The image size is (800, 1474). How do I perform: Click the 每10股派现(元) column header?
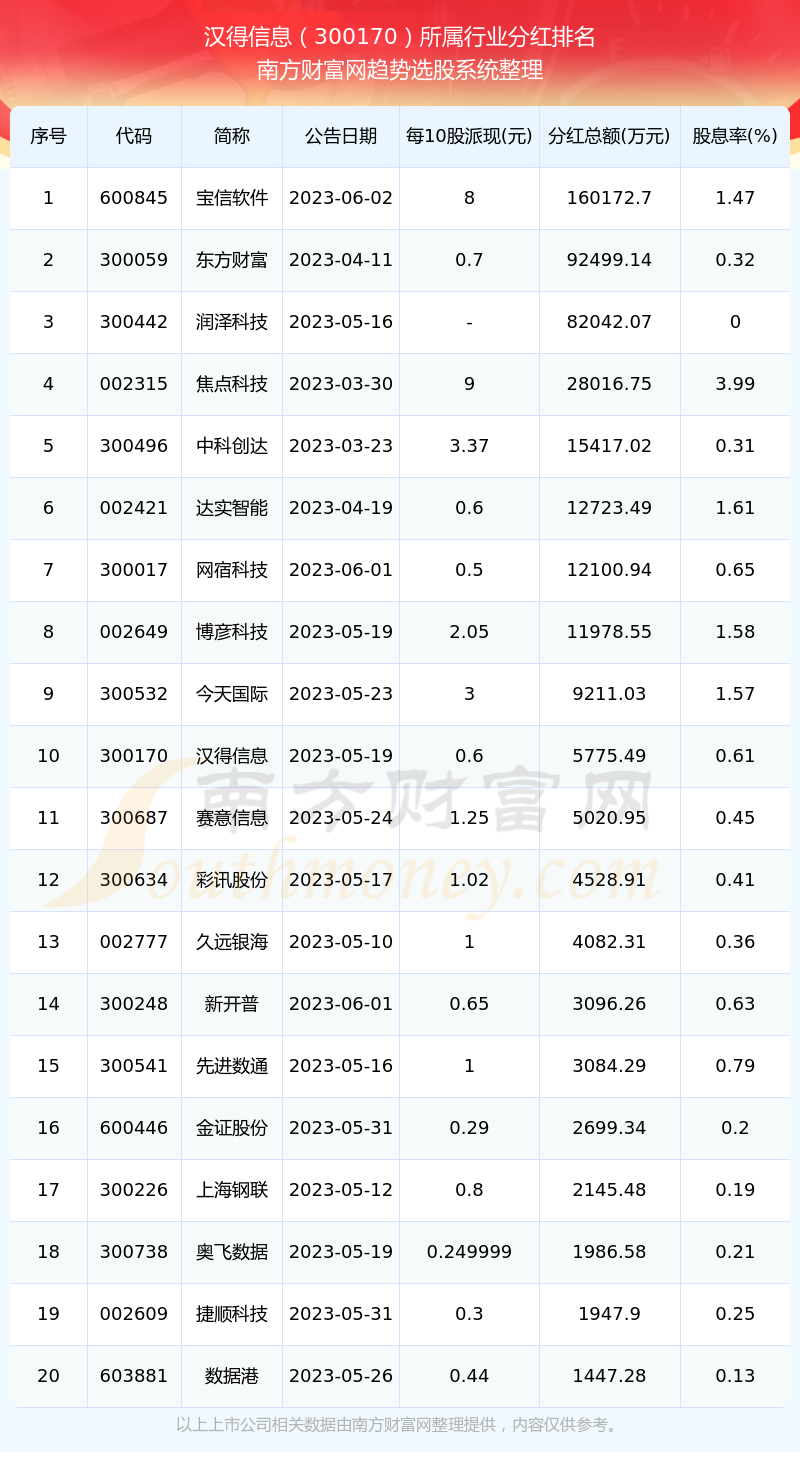(x=469, y=136)
